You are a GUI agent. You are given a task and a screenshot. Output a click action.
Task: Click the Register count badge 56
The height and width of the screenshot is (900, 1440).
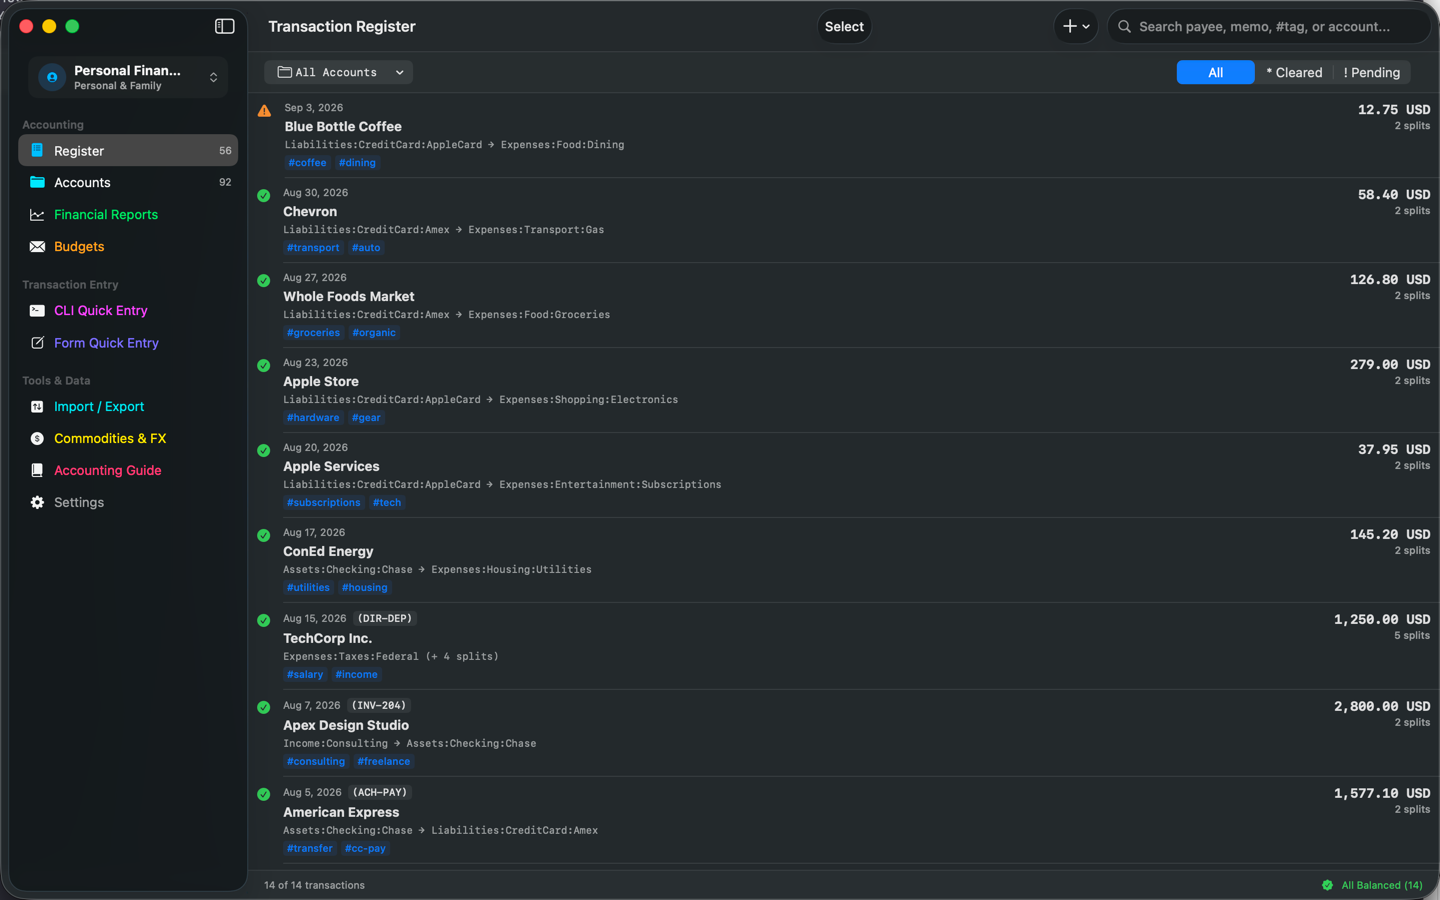coord(225,151)
